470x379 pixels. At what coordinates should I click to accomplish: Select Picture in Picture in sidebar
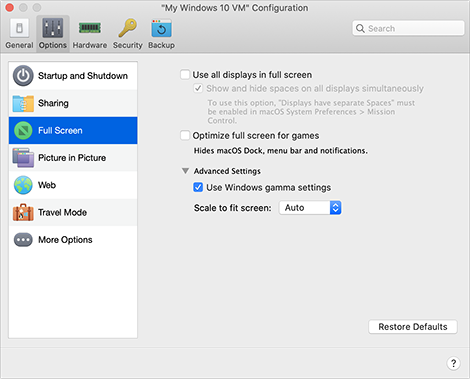[73, 158]
